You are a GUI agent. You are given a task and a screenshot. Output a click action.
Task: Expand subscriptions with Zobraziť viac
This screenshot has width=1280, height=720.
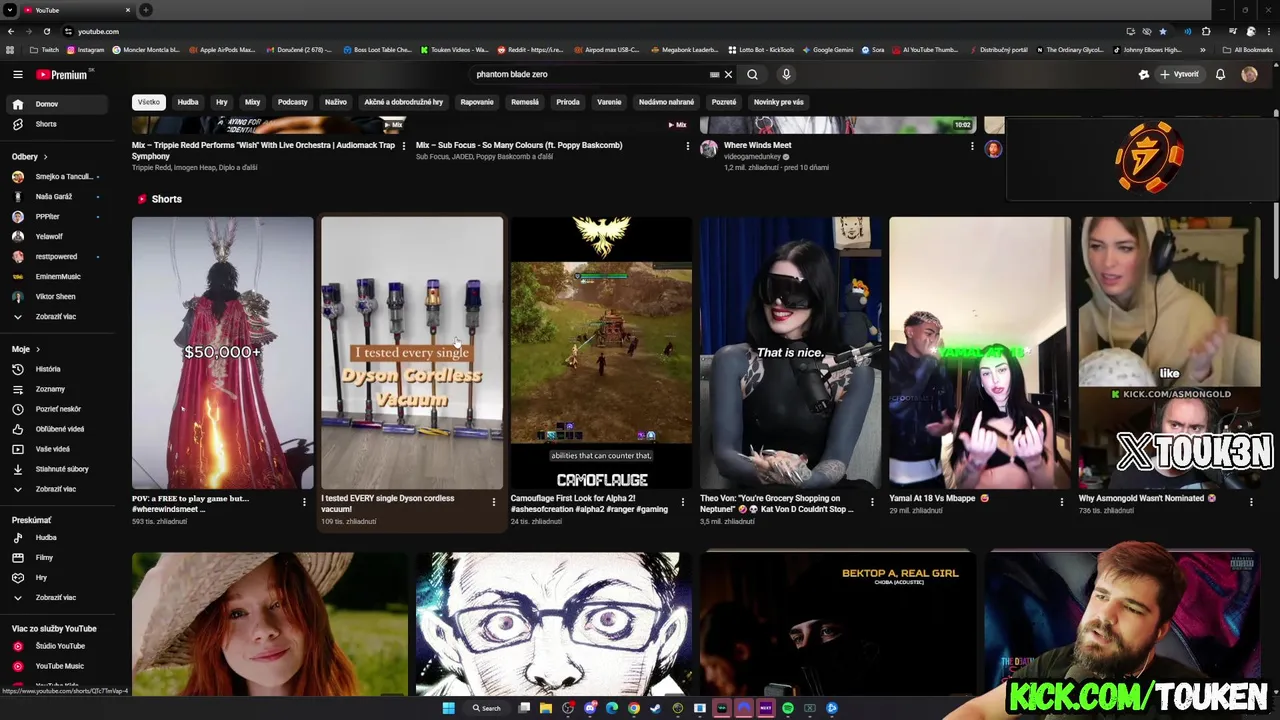[55, 316]
